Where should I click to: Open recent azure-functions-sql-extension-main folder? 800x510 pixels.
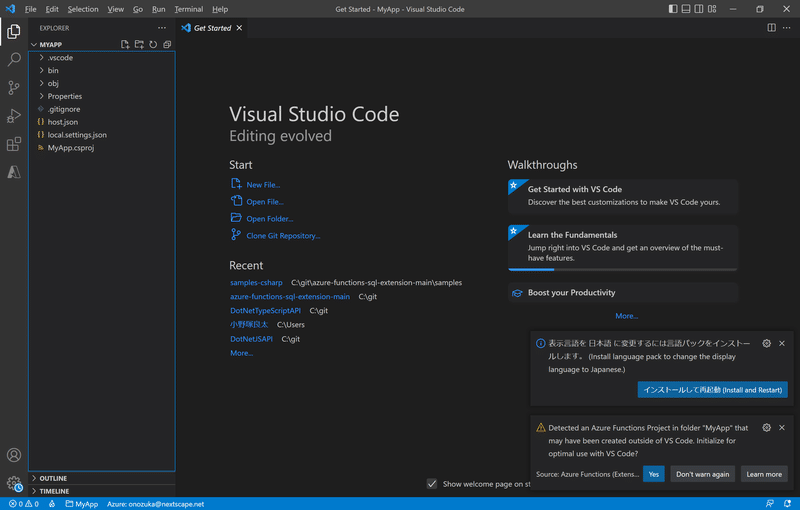pos(290,296)
